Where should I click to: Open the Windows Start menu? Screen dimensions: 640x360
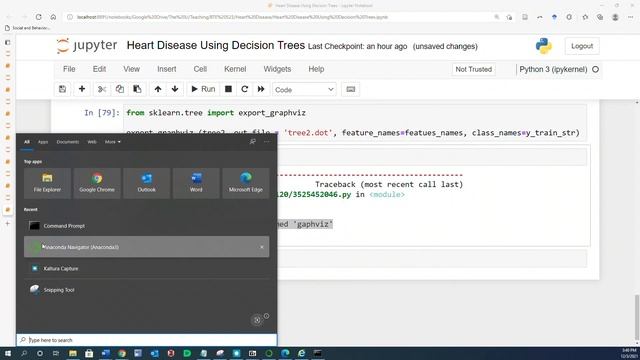tap(8, 353)
